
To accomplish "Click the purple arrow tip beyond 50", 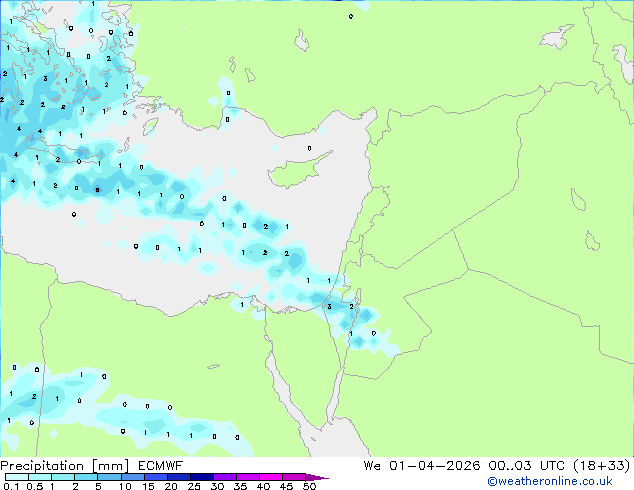I will click(317, 477).
